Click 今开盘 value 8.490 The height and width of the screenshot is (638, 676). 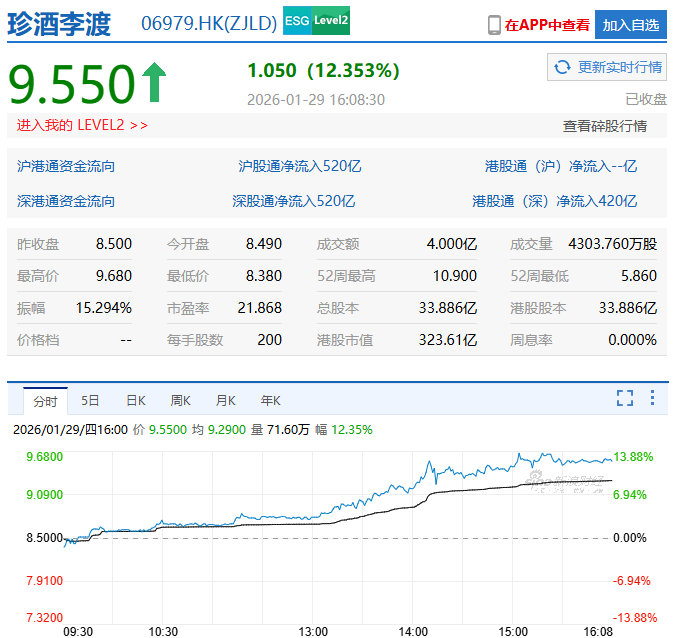coord(264,244)
